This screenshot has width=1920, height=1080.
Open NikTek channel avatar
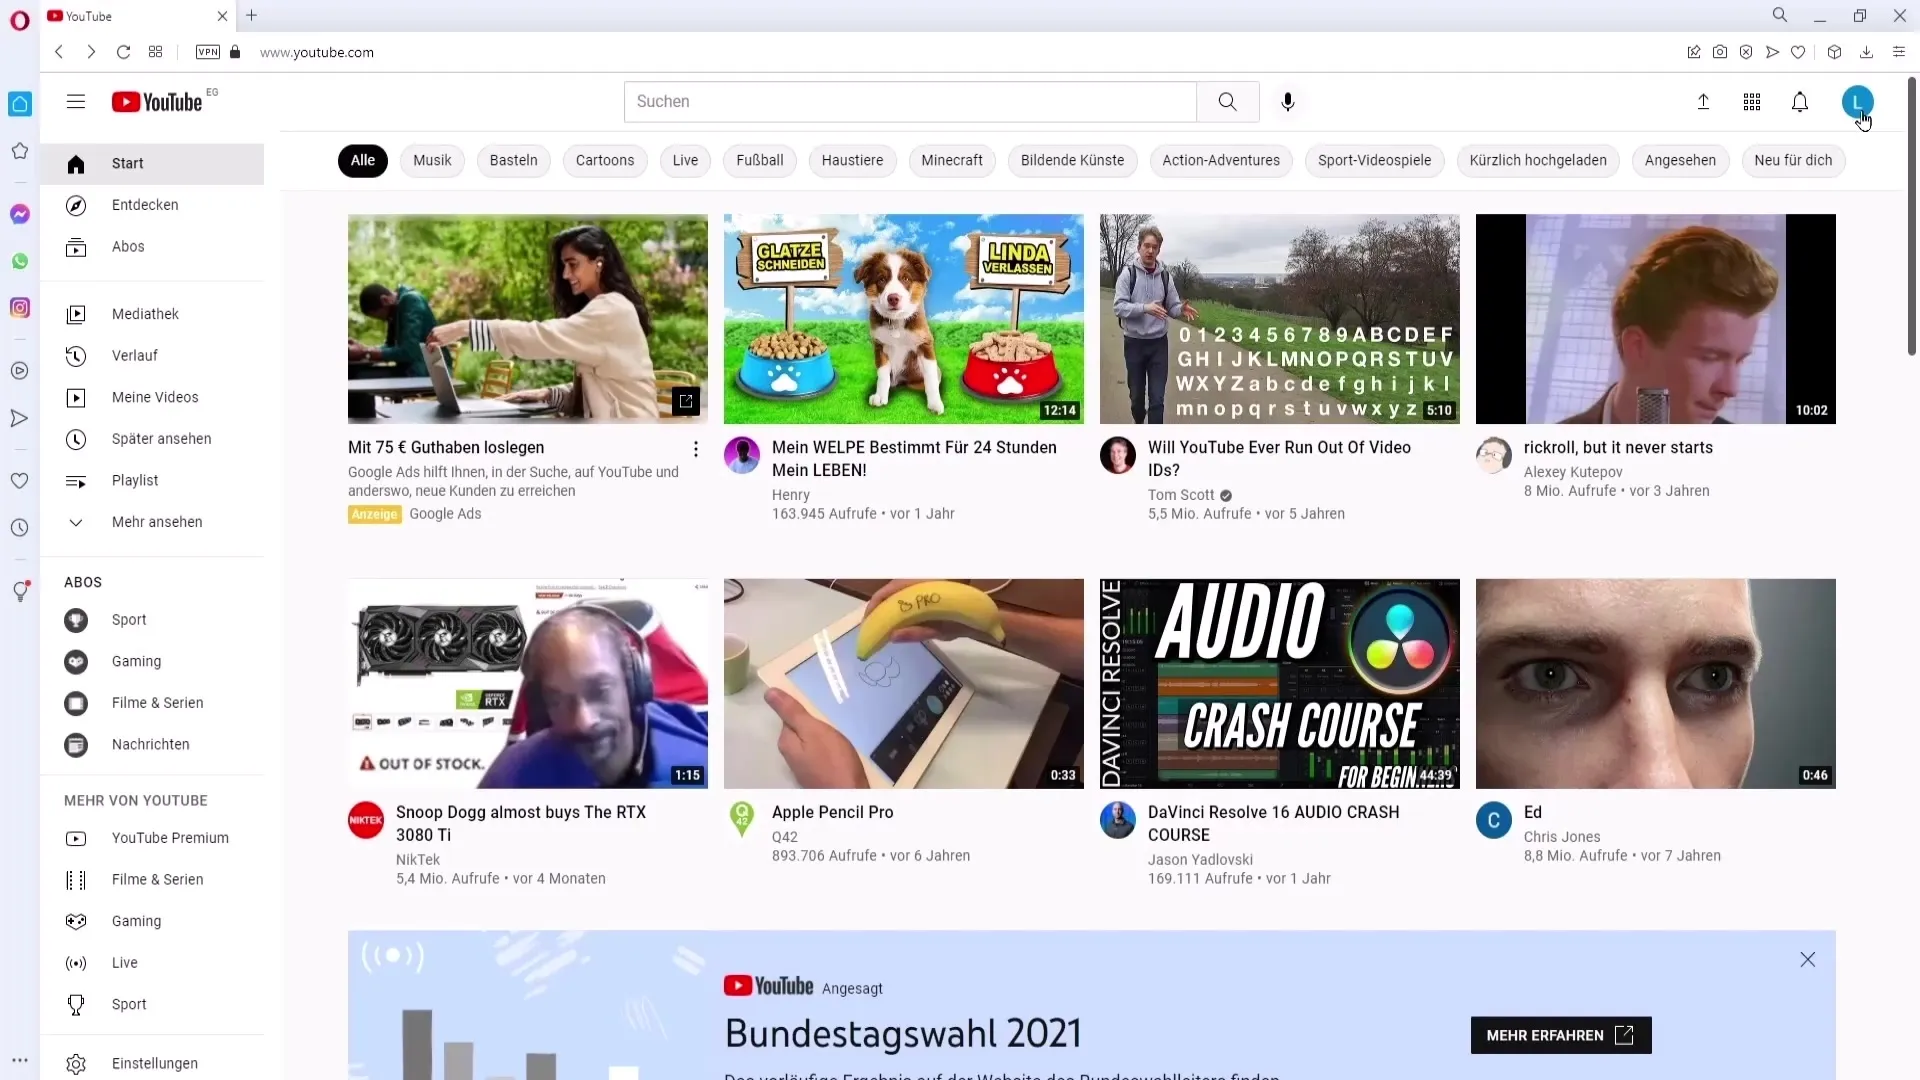tap(366, 820)
